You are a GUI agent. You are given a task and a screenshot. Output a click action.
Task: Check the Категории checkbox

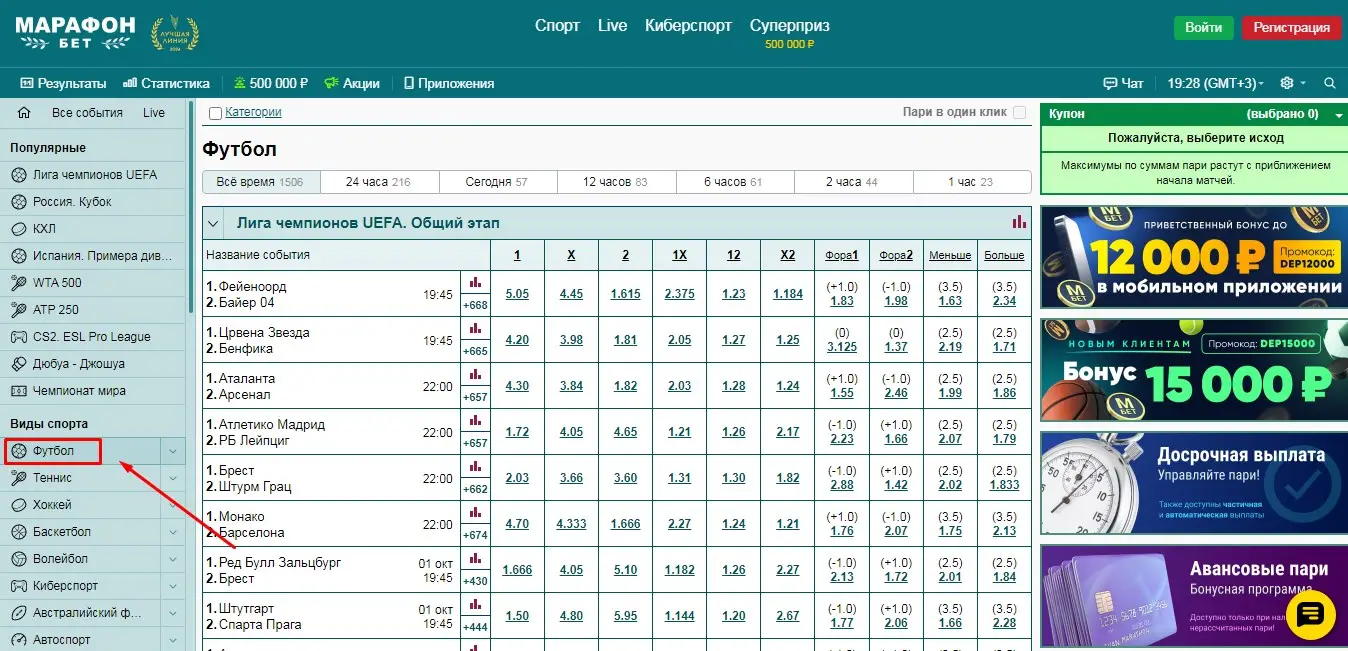pos(214,111)
